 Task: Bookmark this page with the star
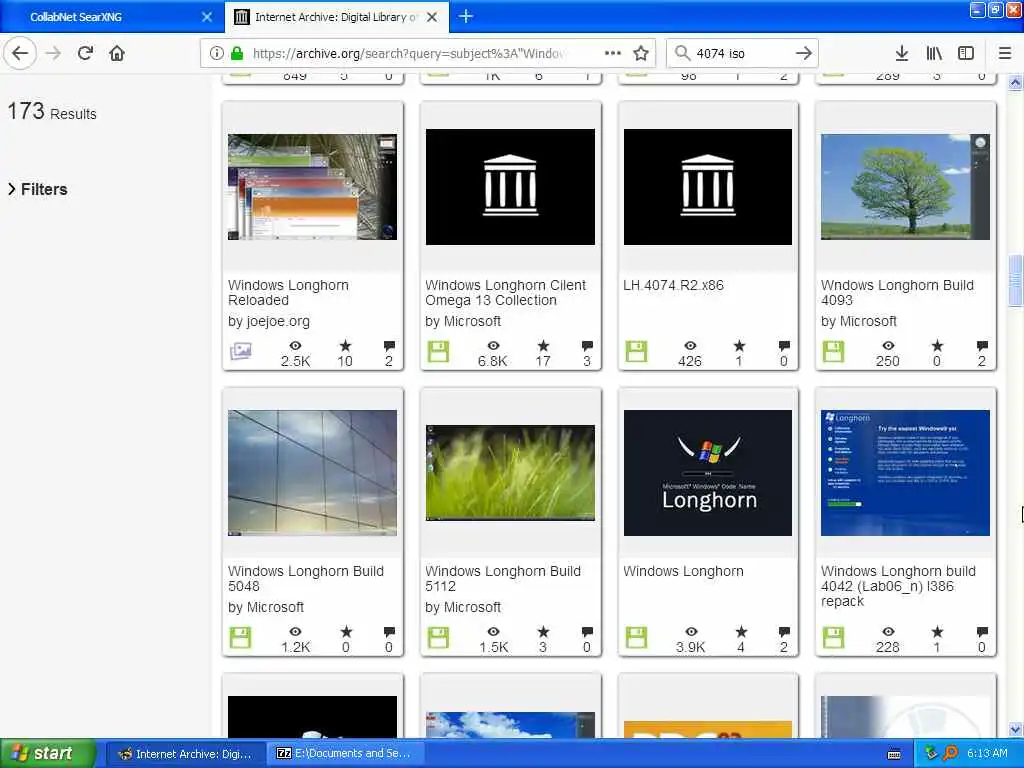coord(641,53)
